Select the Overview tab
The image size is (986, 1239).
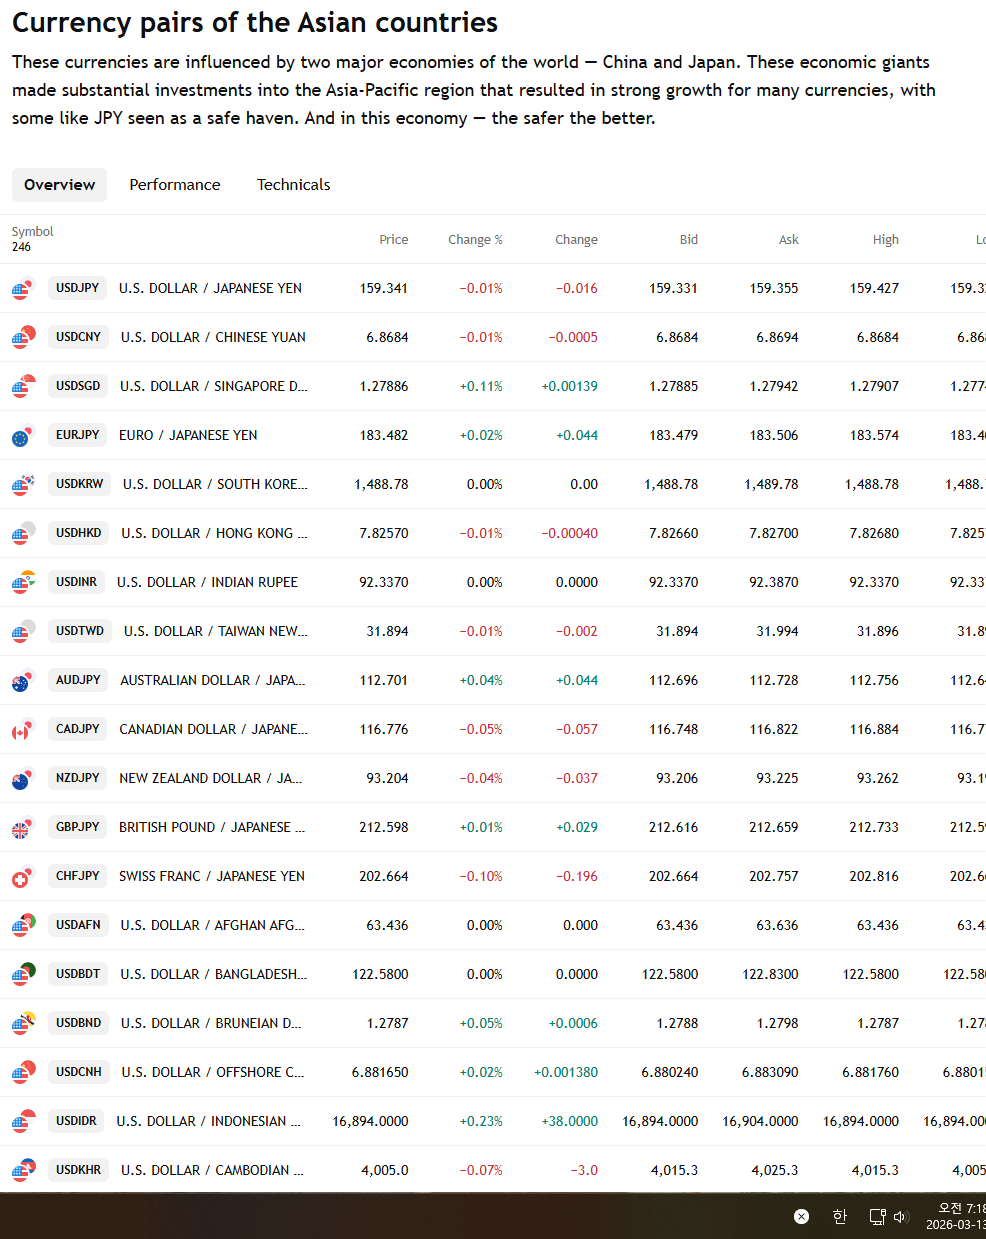coord(59,185)
